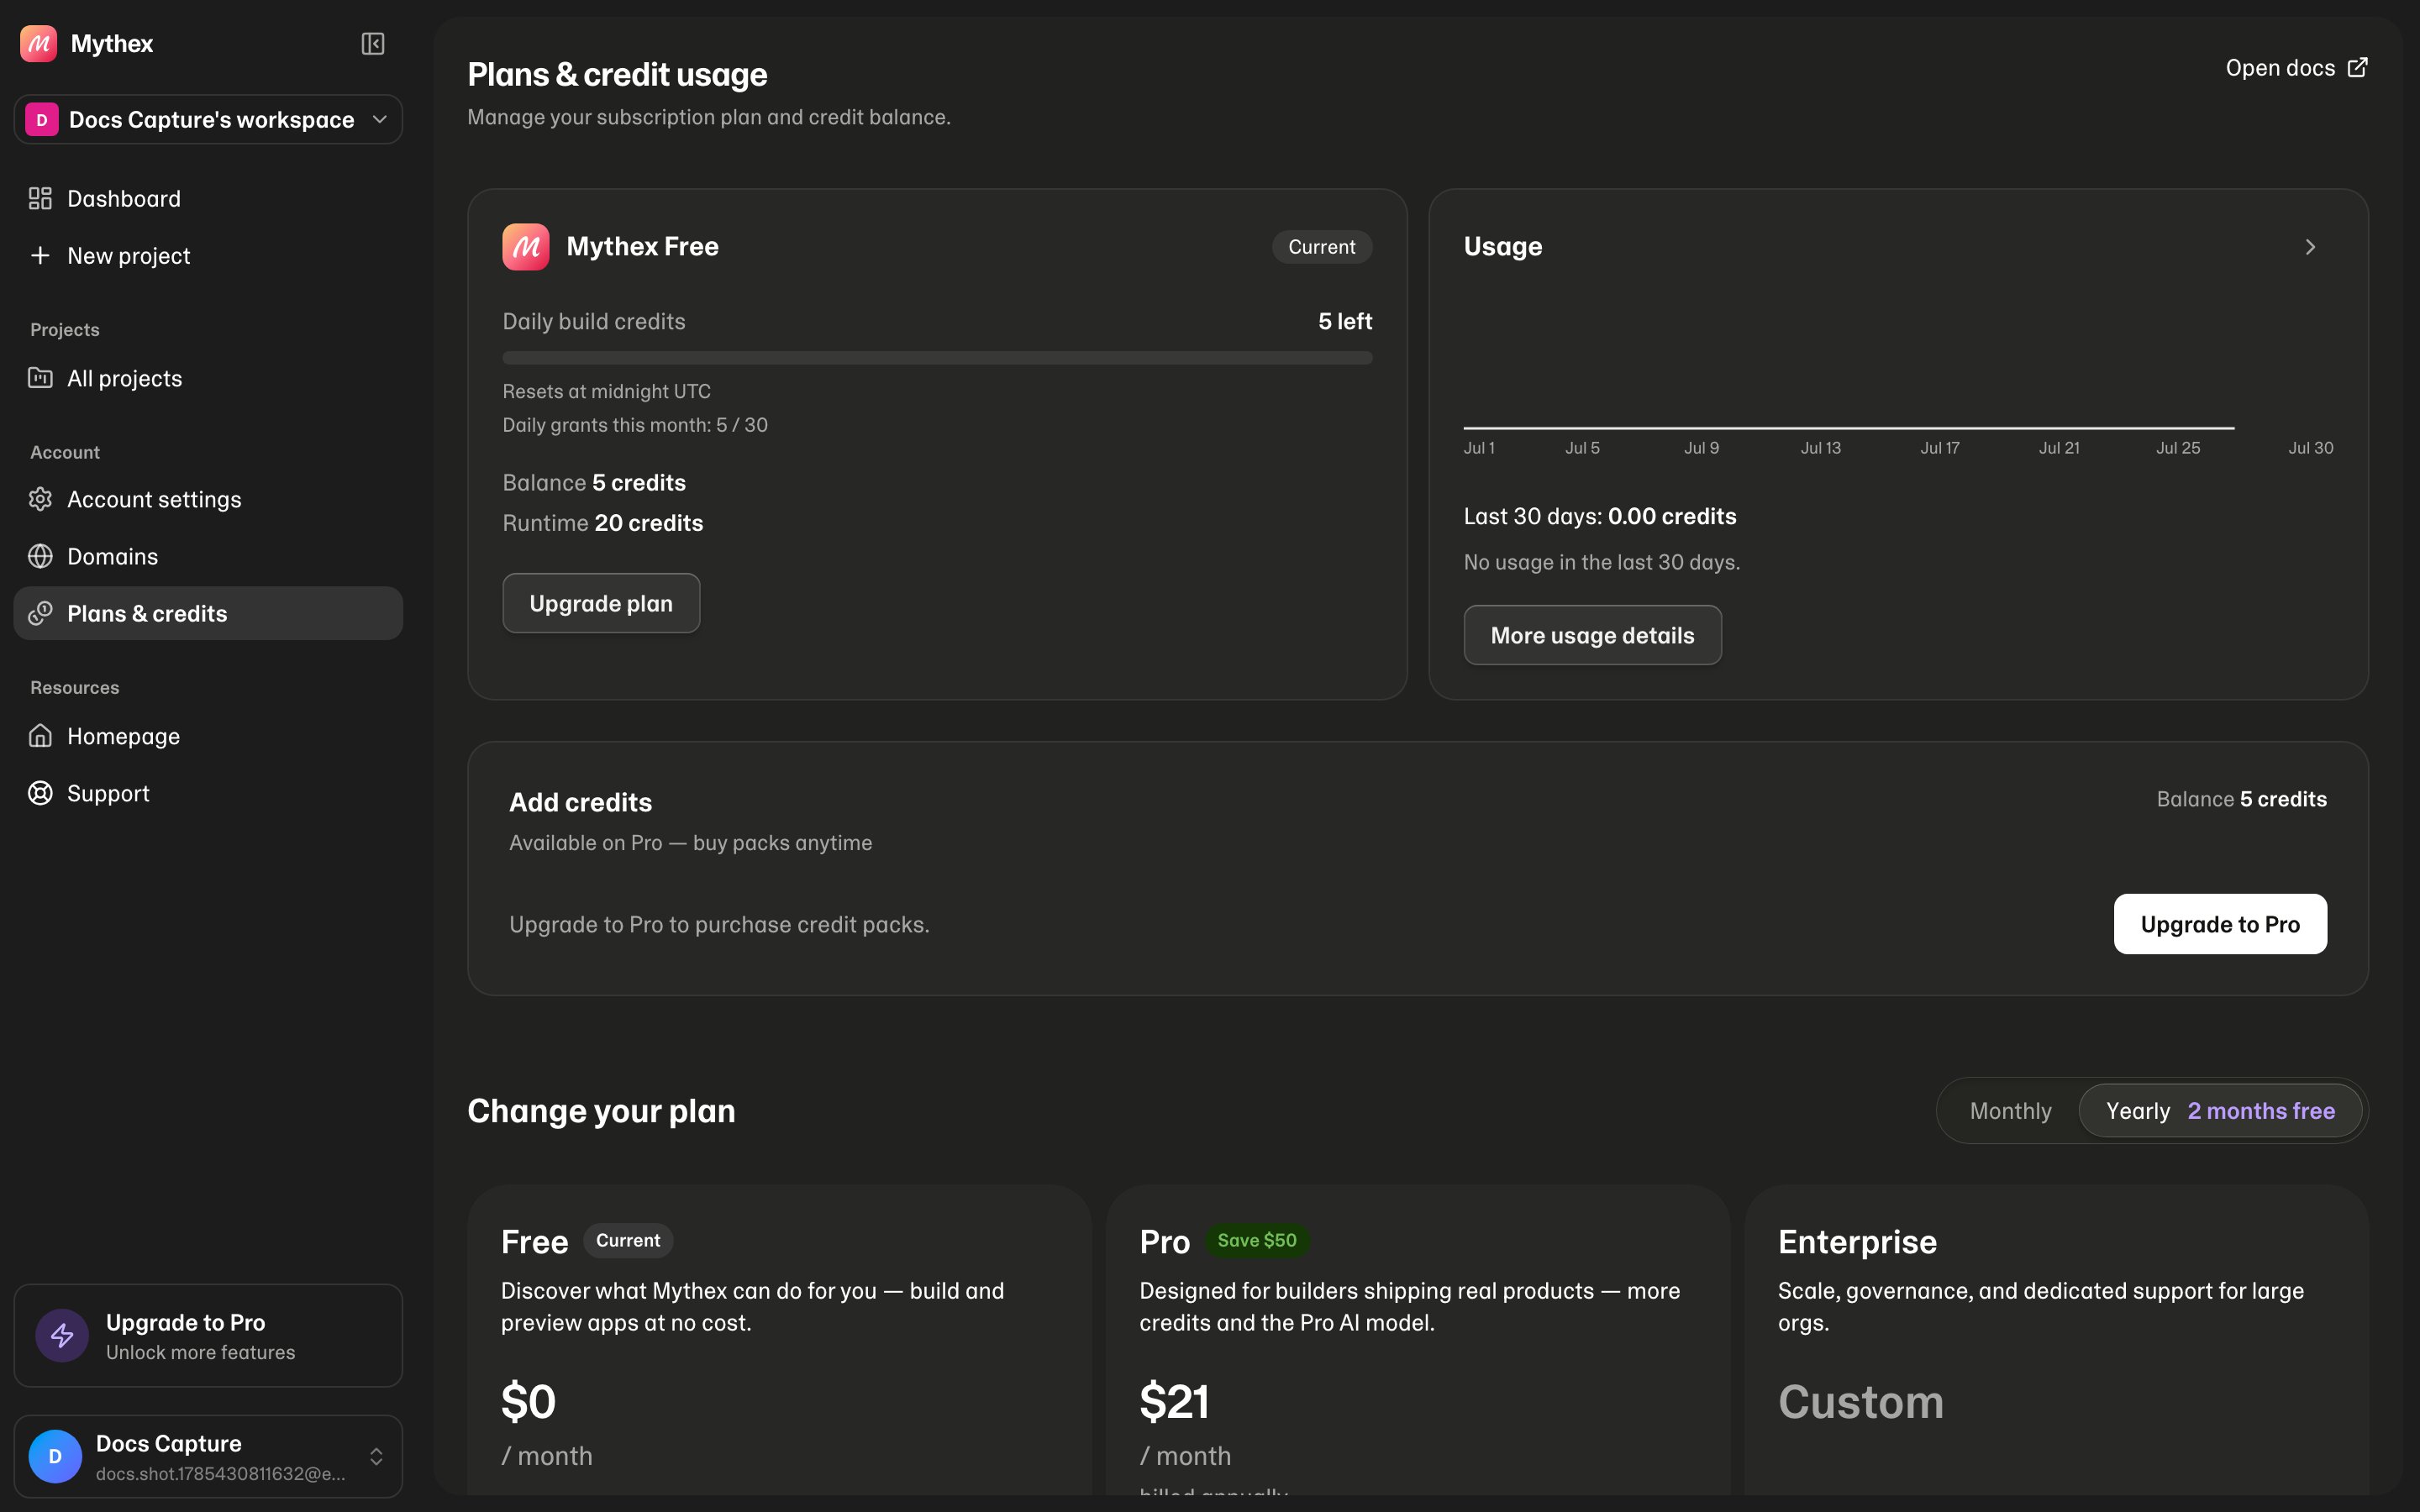Expand the Docs Capture account menu arrows
Screen dimensions: 2420x1512
(376, 1456)
